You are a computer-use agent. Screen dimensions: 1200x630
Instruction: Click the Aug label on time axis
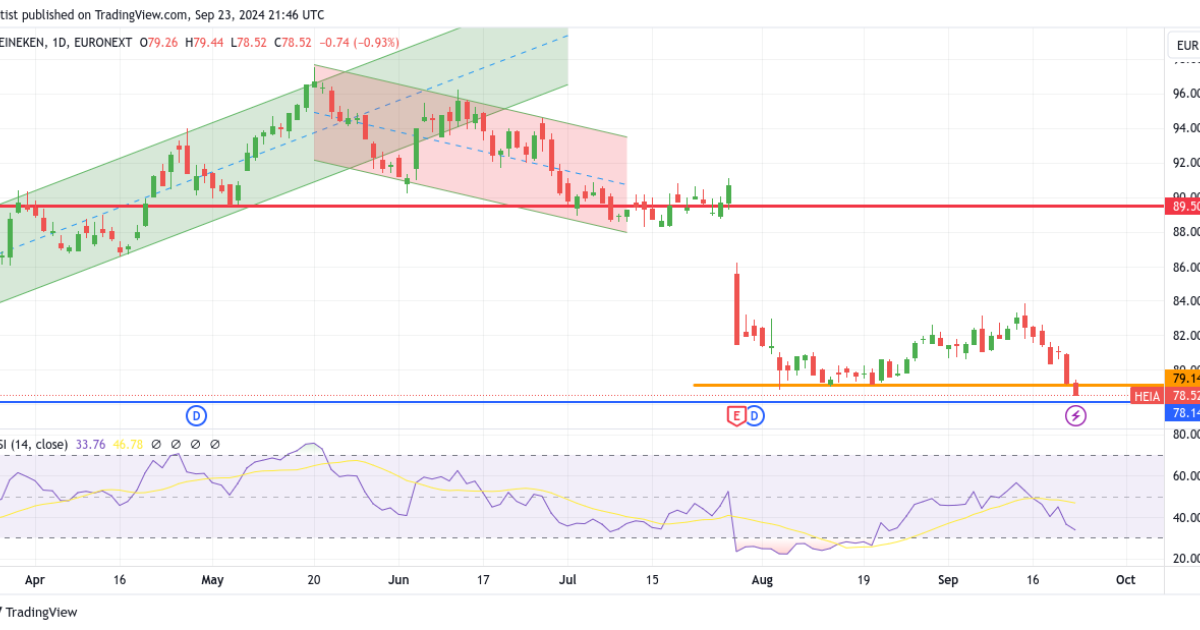point(763,579)
